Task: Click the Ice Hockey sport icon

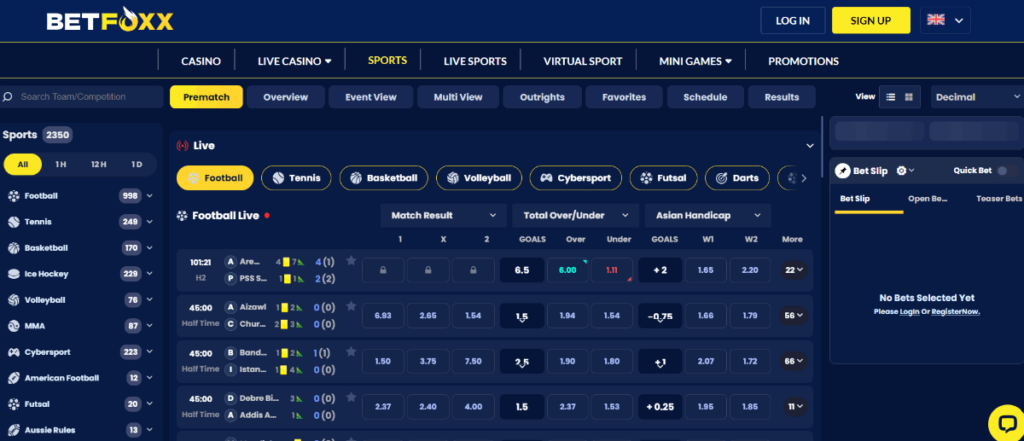Action: [x=13, y=274]
